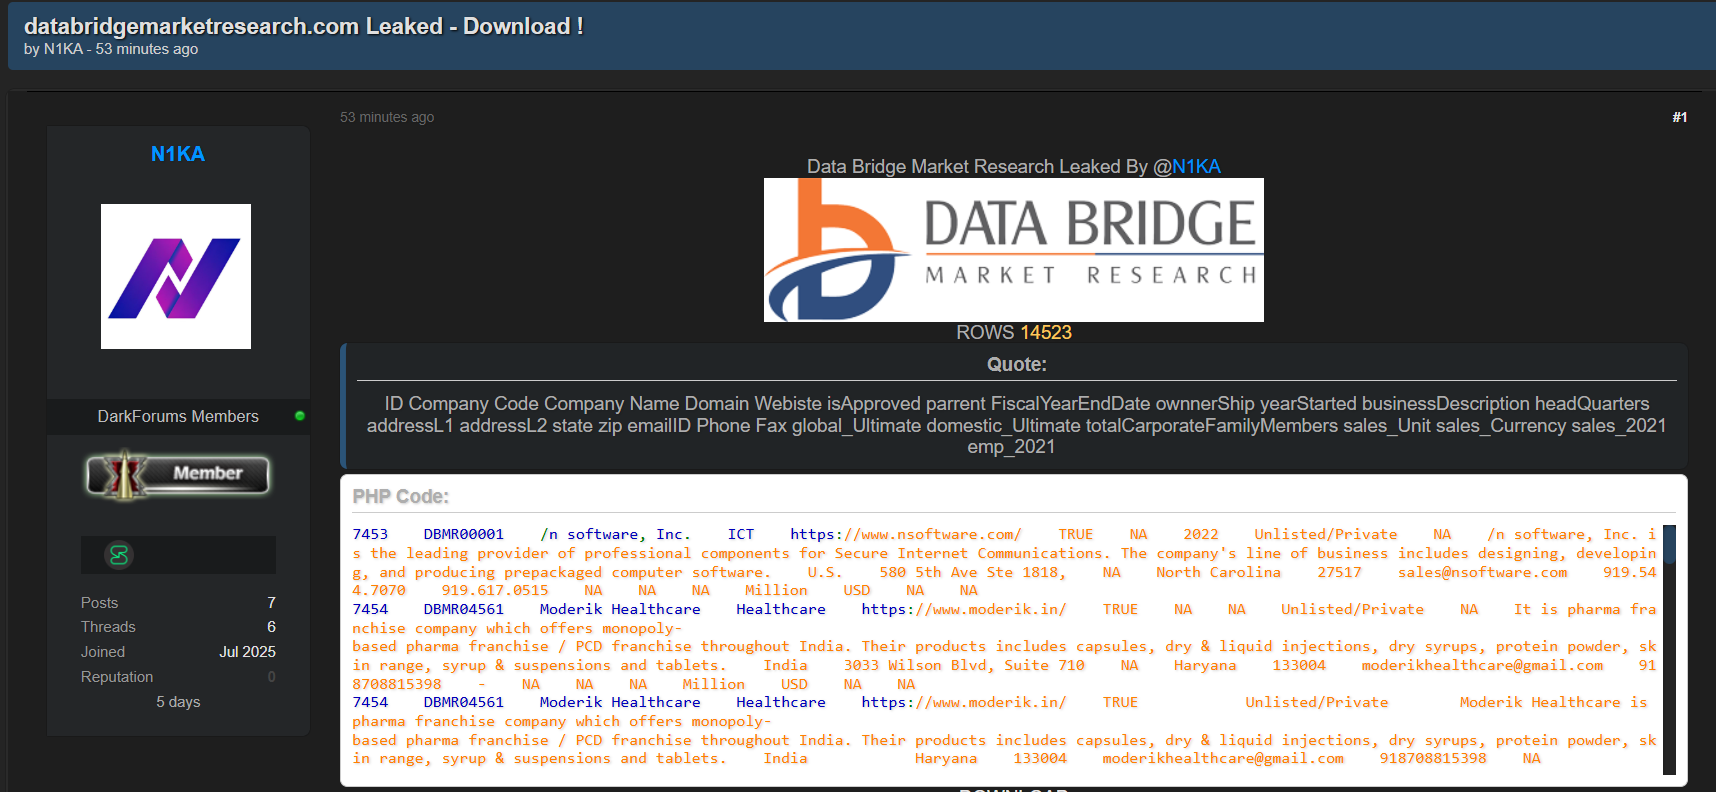Screen dimensions: 1716x792
Task: Click the thread title heading
Action: 304,26
